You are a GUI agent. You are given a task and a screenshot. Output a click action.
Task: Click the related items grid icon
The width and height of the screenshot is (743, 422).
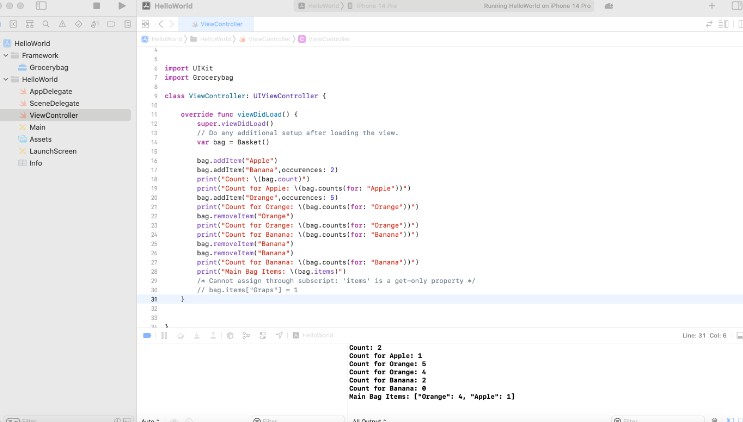pyautogui.click(x=144, y=23)
